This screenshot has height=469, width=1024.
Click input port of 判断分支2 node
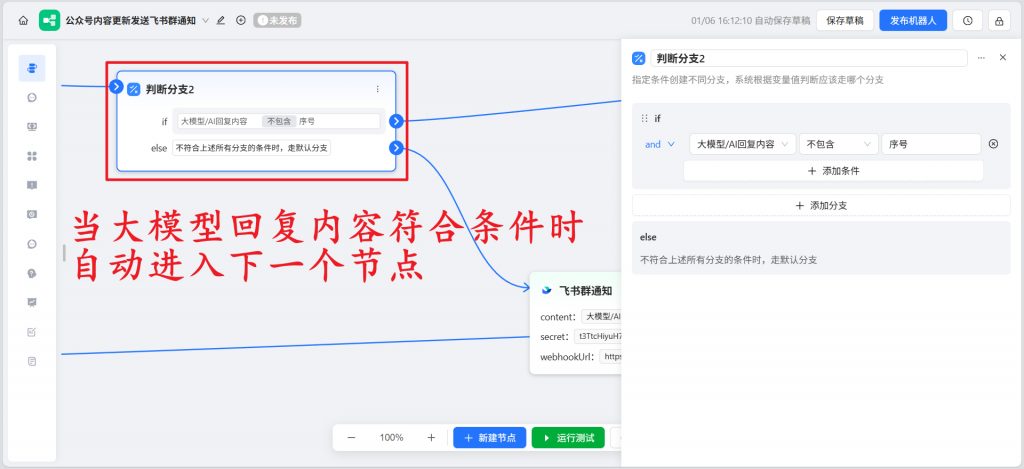click(x=116, y=86)
